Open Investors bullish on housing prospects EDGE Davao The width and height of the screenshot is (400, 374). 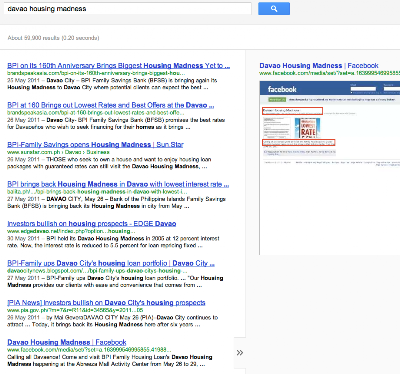(x=92, y=224)
